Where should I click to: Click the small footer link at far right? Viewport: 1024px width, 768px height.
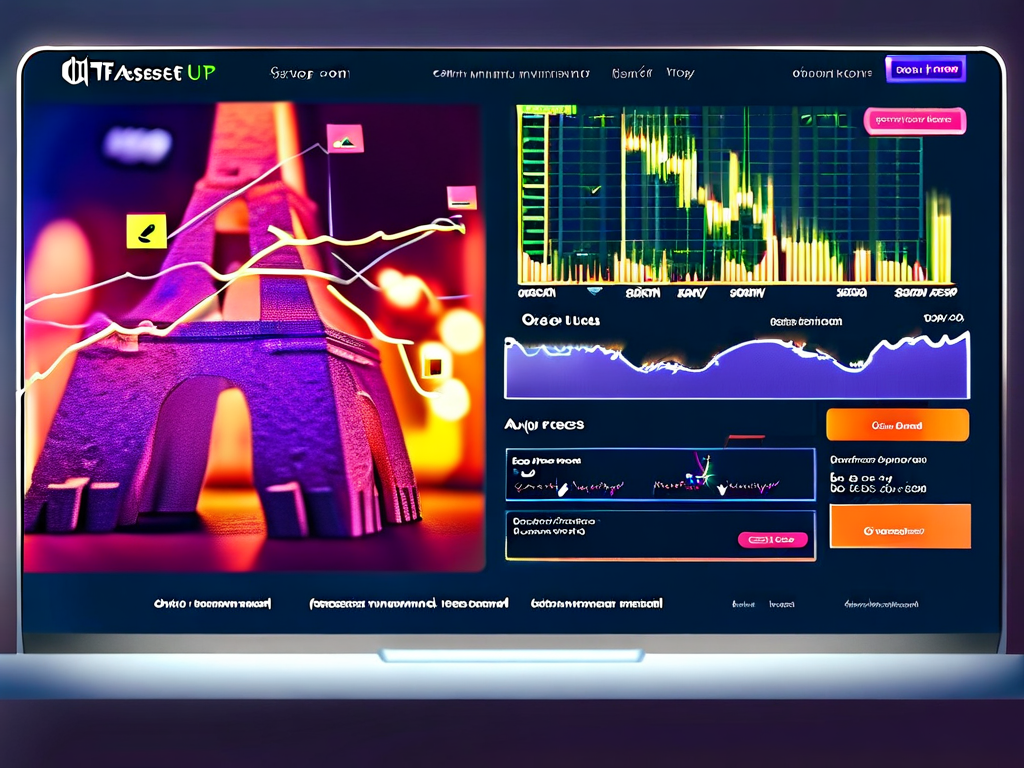click(x=881, y=604)
